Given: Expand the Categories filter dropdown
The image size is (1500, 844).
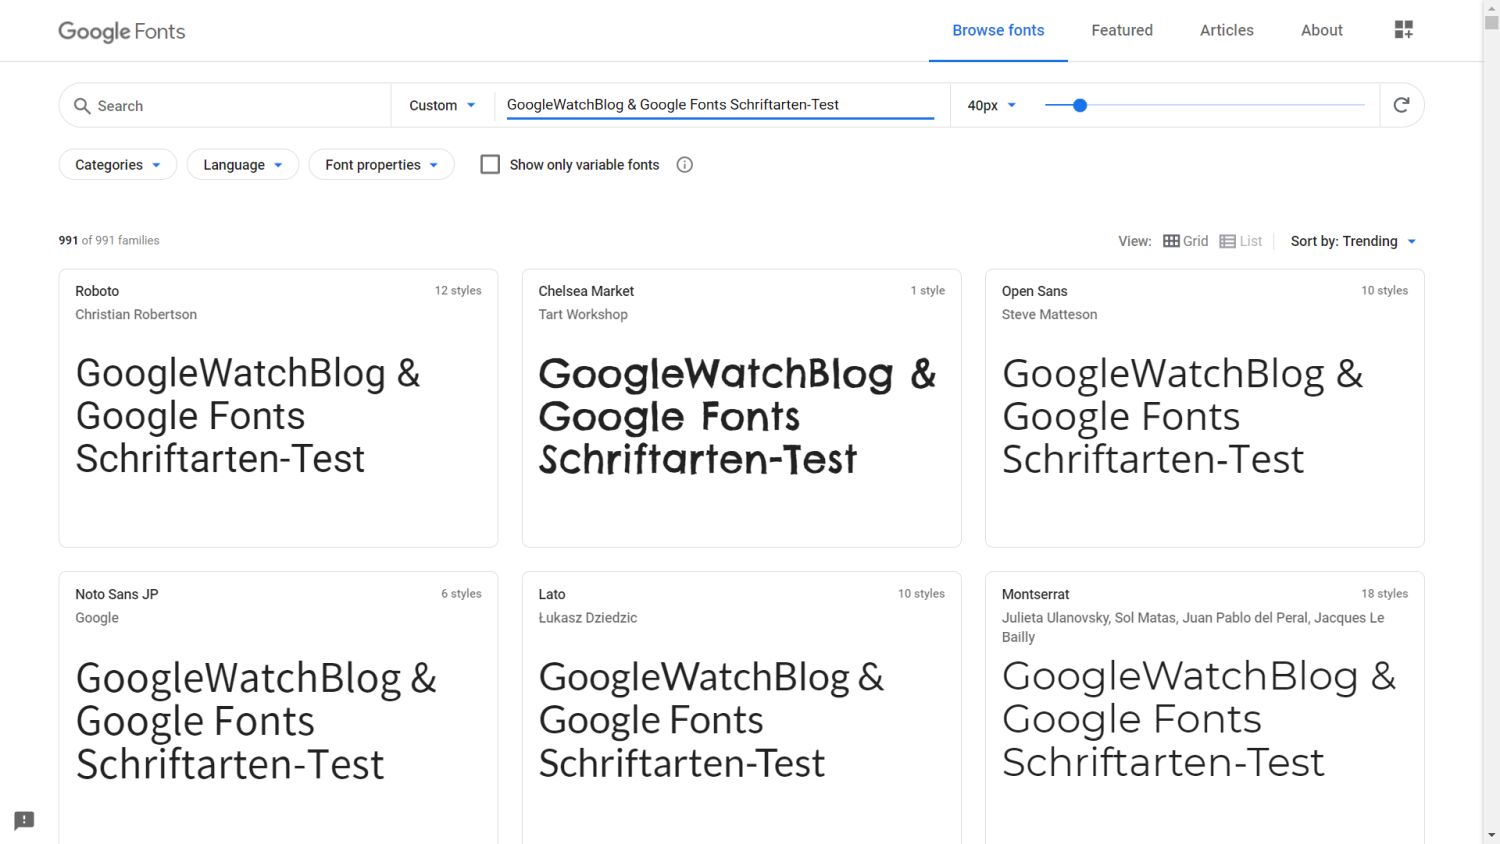Looking at the screenshot, I should (117, 165).
